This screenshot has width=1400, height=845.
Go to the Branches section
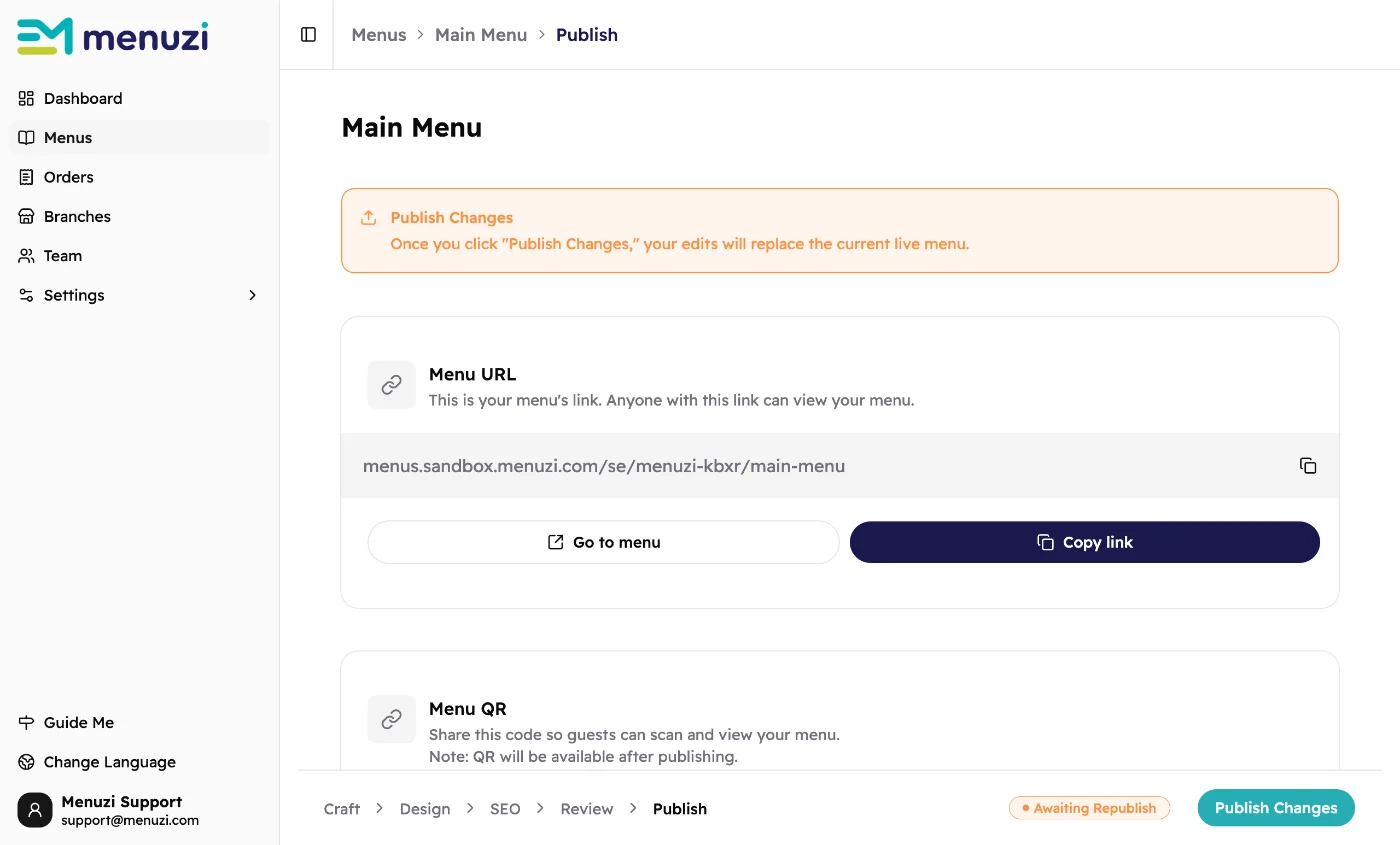[x=139, y=216]
